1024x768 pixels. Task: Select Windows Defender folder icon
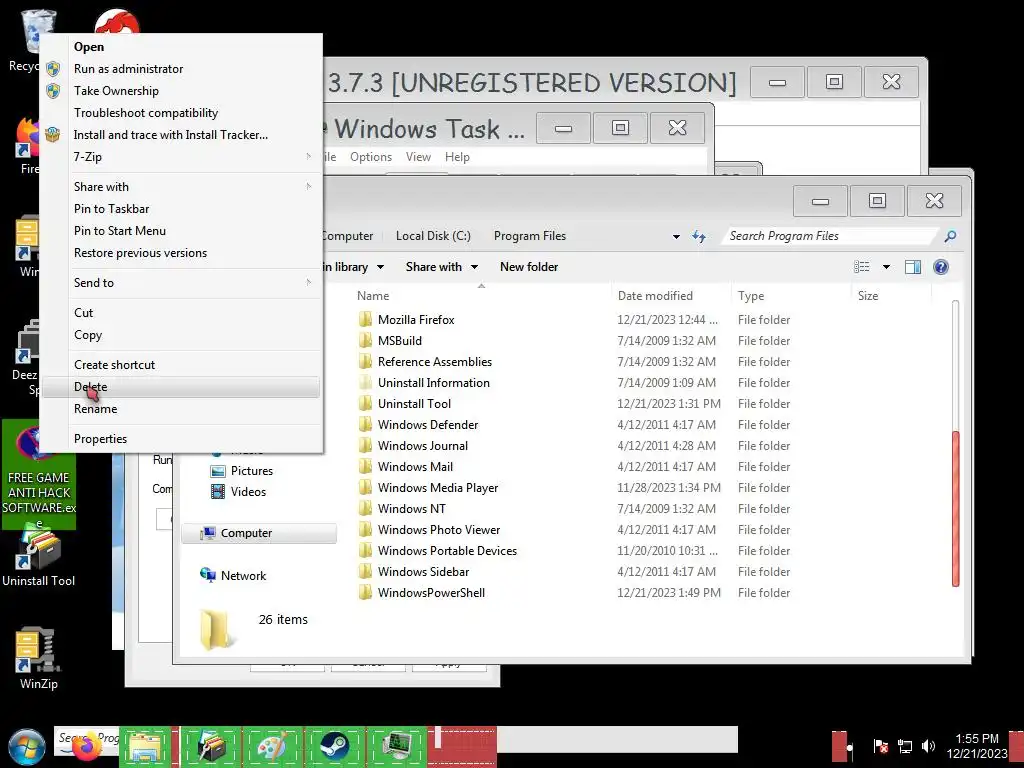pos(366,424)
